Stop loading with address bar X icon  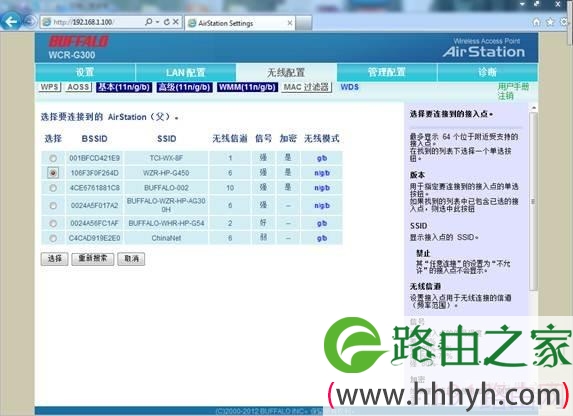(175, 22)
